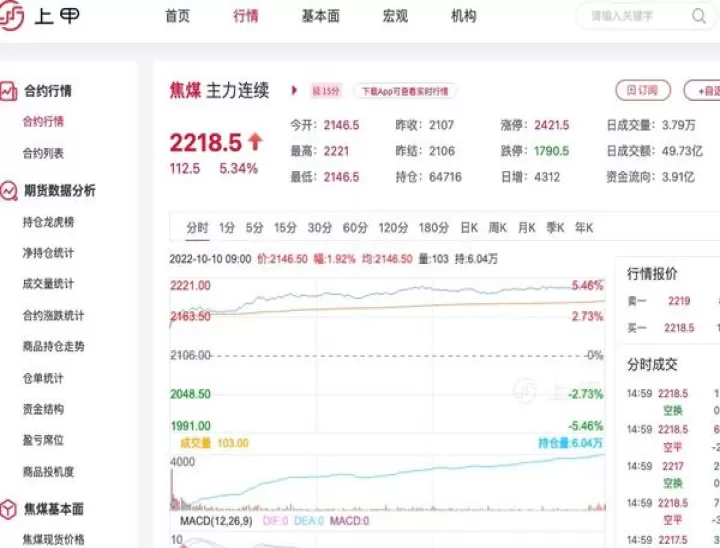
Task: Open 持仓龙虎榜 in the sidebar
Action: click(x=48, y=222)
